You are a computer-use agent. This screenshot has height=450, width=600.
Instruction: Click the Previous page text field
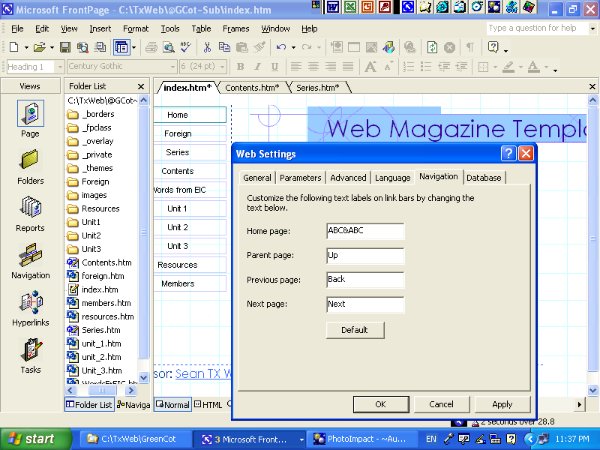(365, 280)
